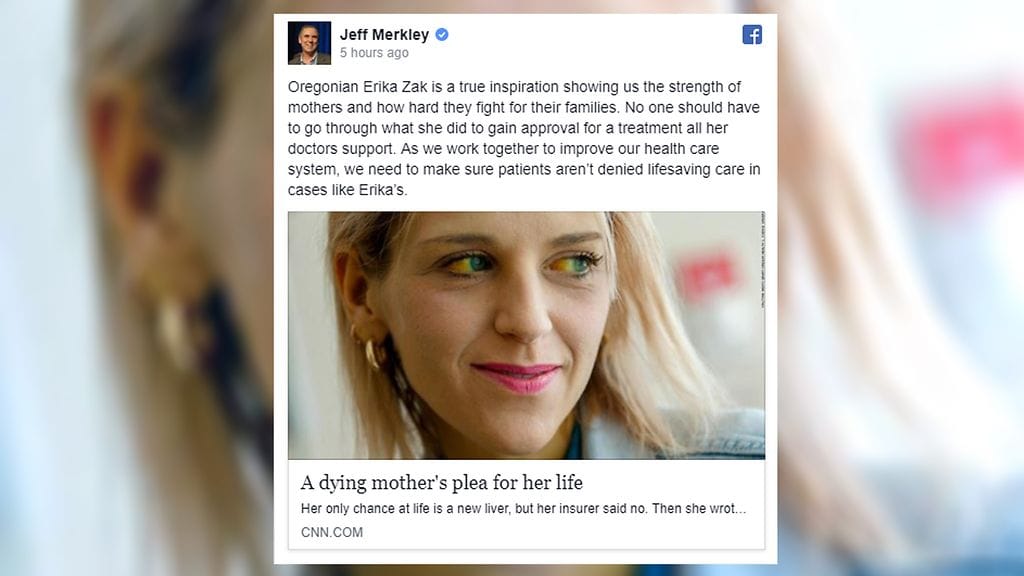Image resolution: width=1024 pixels, height=576 pixels.
Task: Click the enlarged blurred earring in the left background
Action: [x=174, y=332]
